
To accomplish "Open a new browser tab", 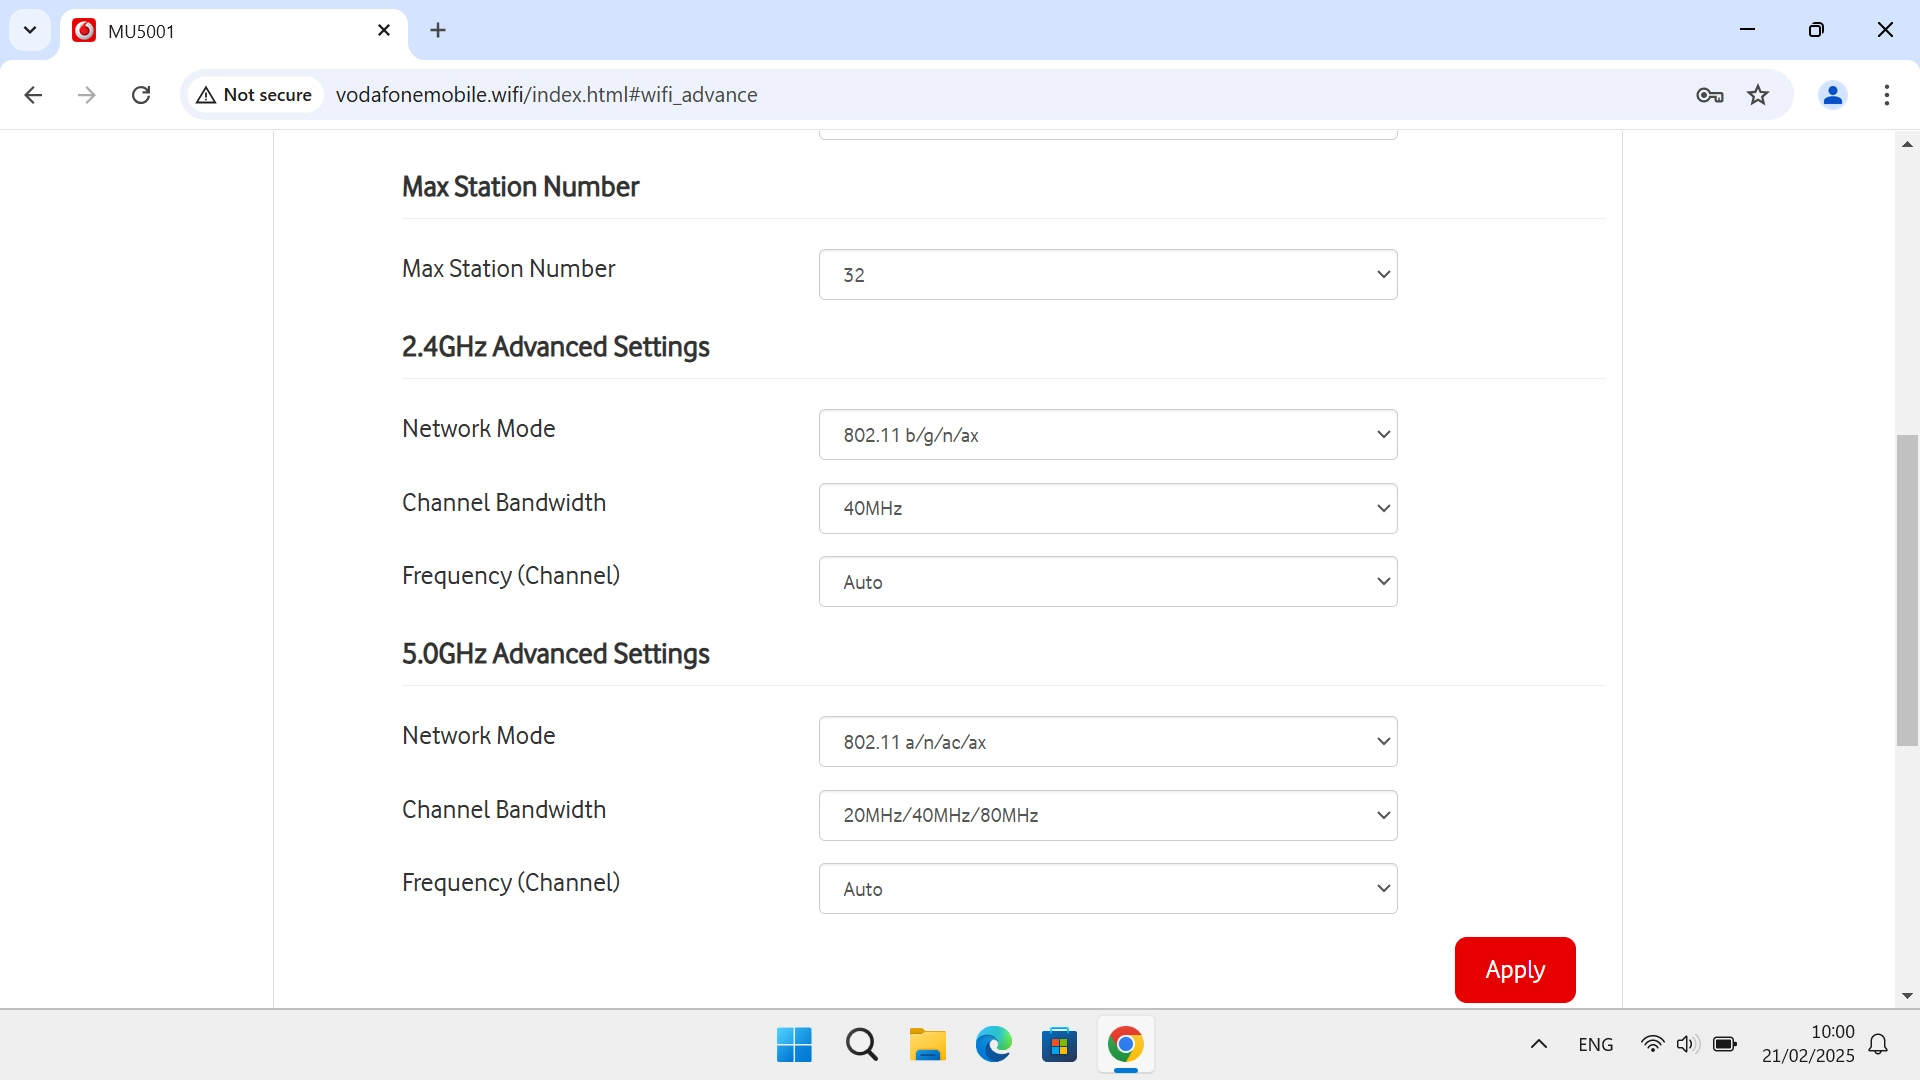I will 438,30.
